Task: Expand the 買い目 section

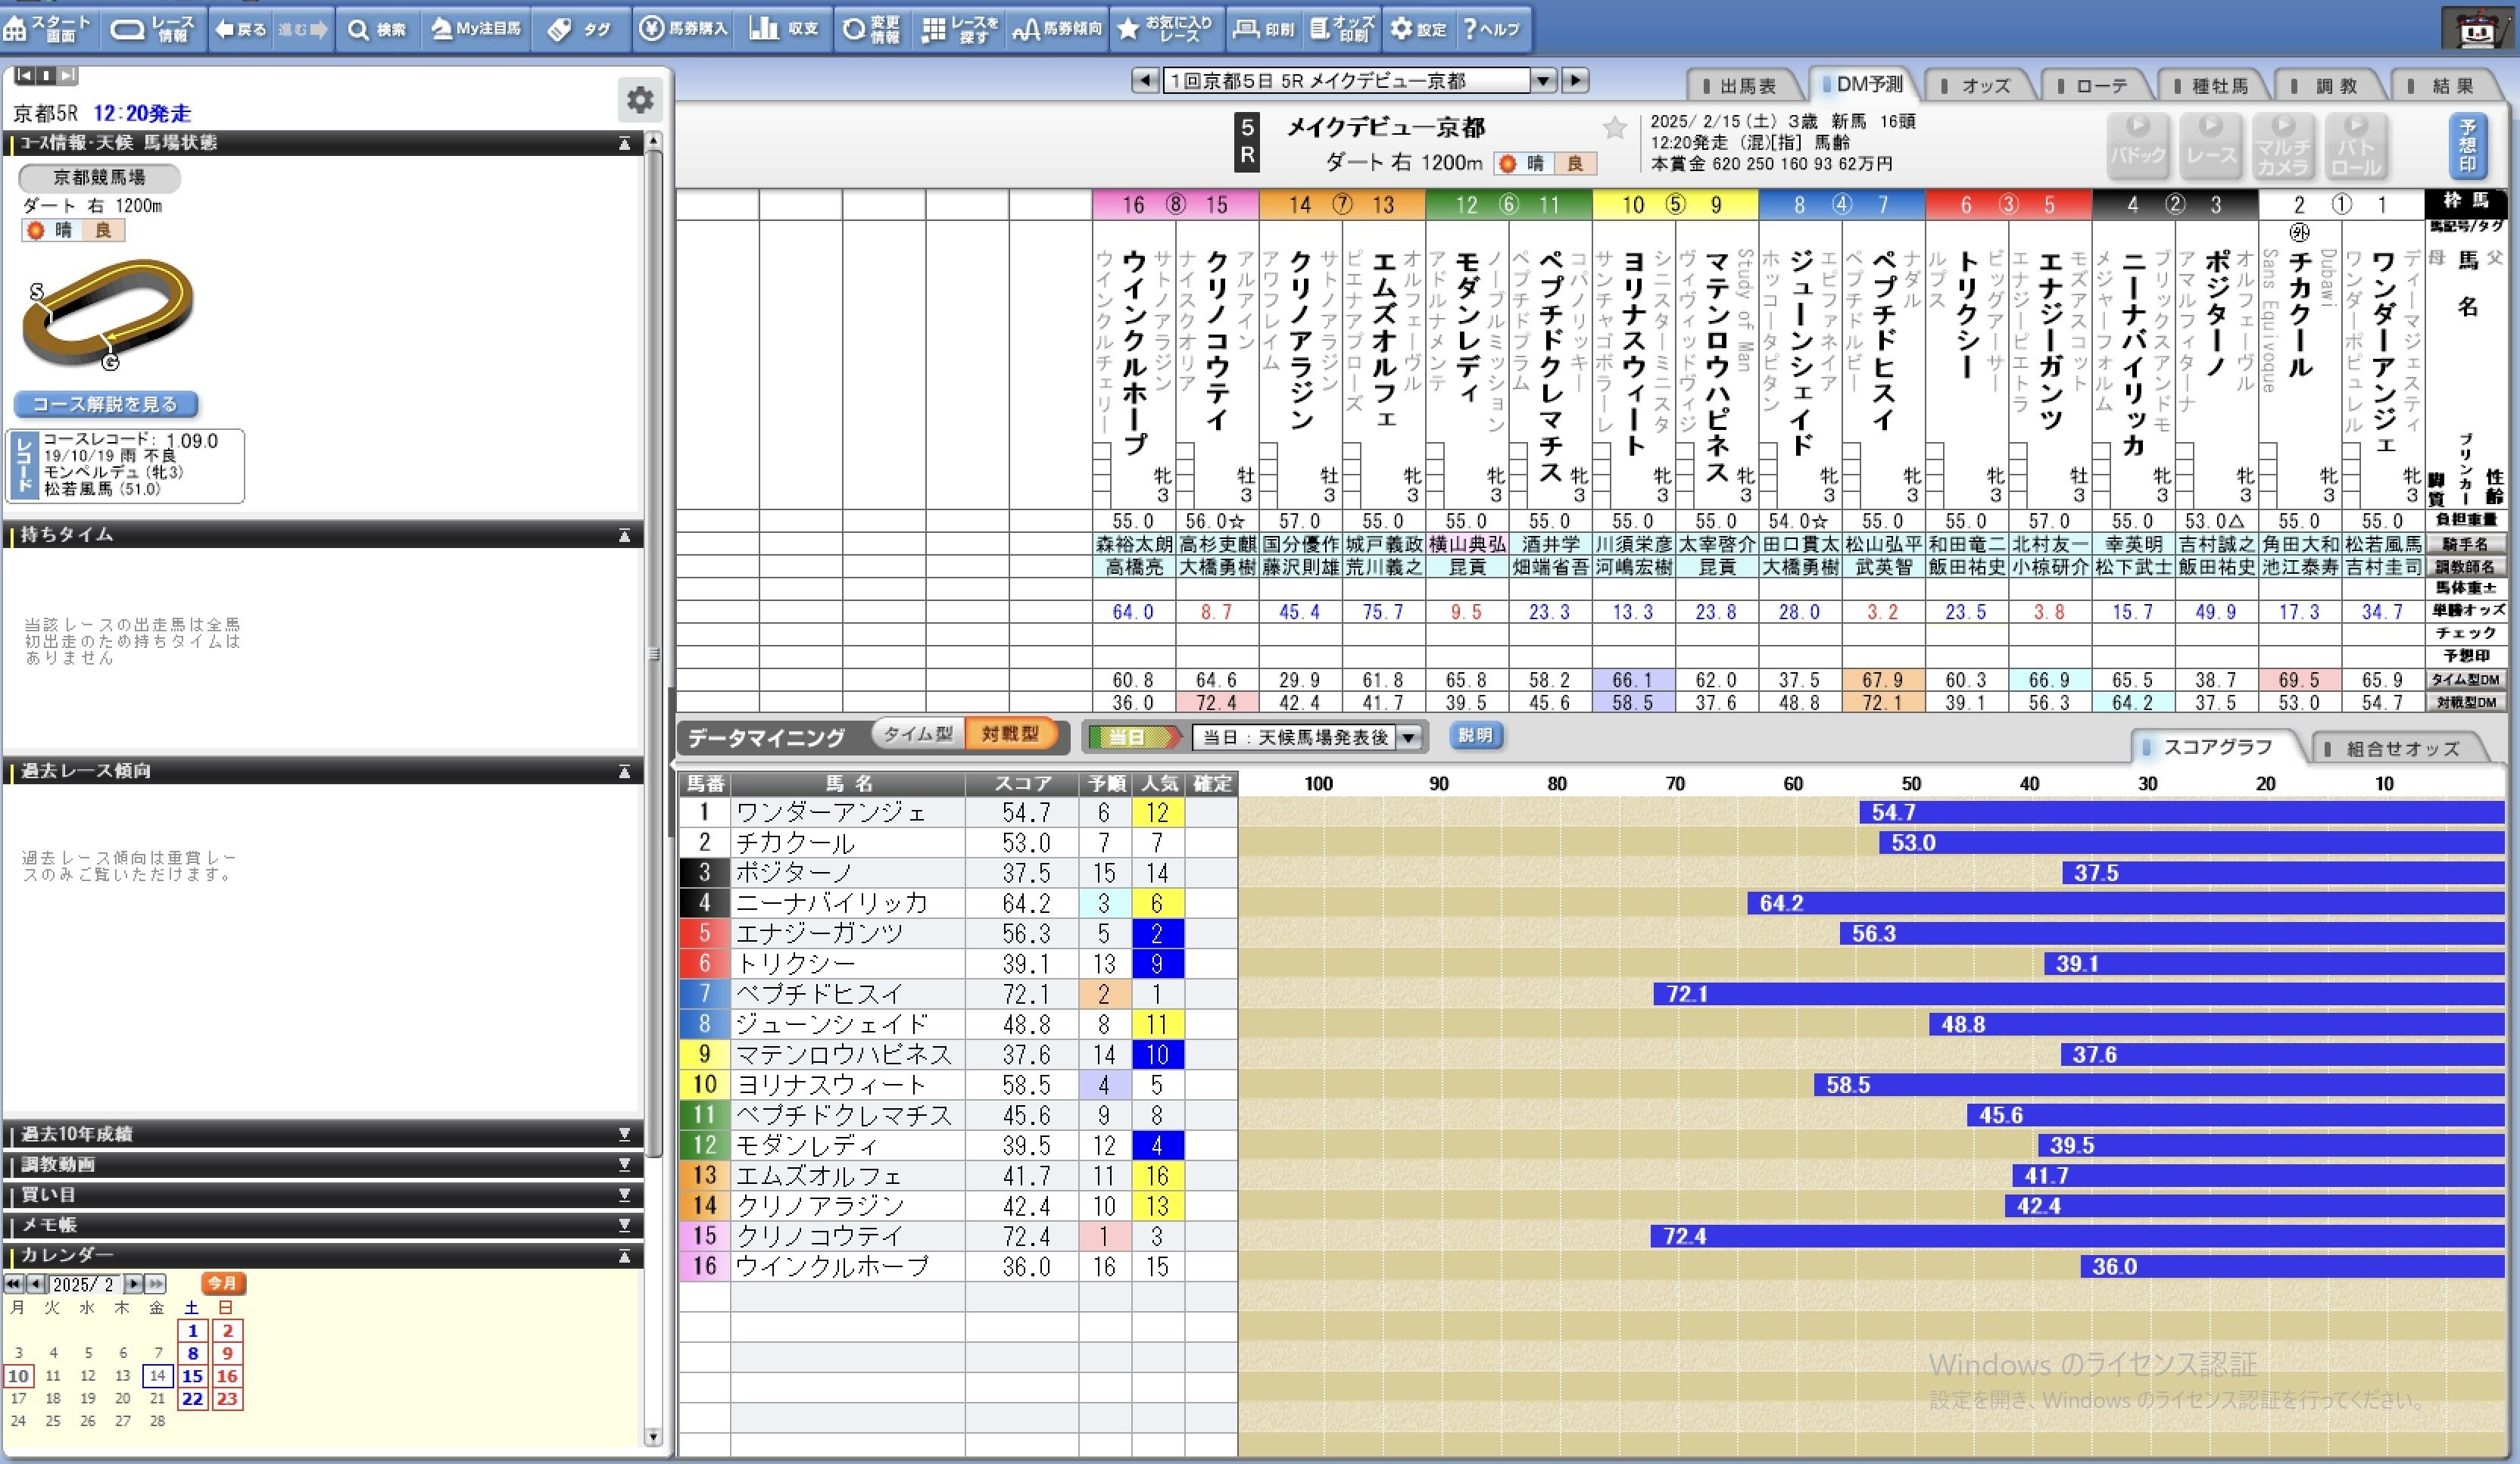Action: tap(624, 1194)
